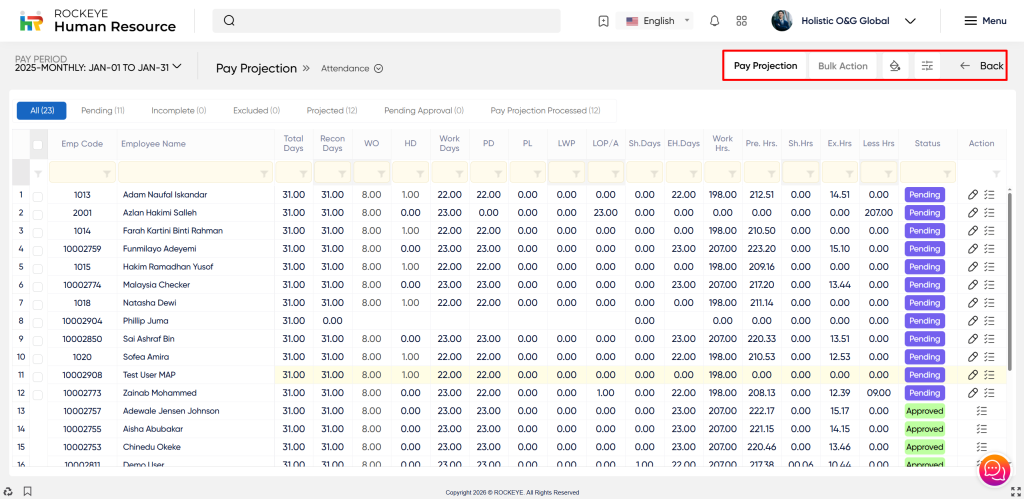Open the apps grid icon
Viewport: 1024px width, 499px height.
741,21
